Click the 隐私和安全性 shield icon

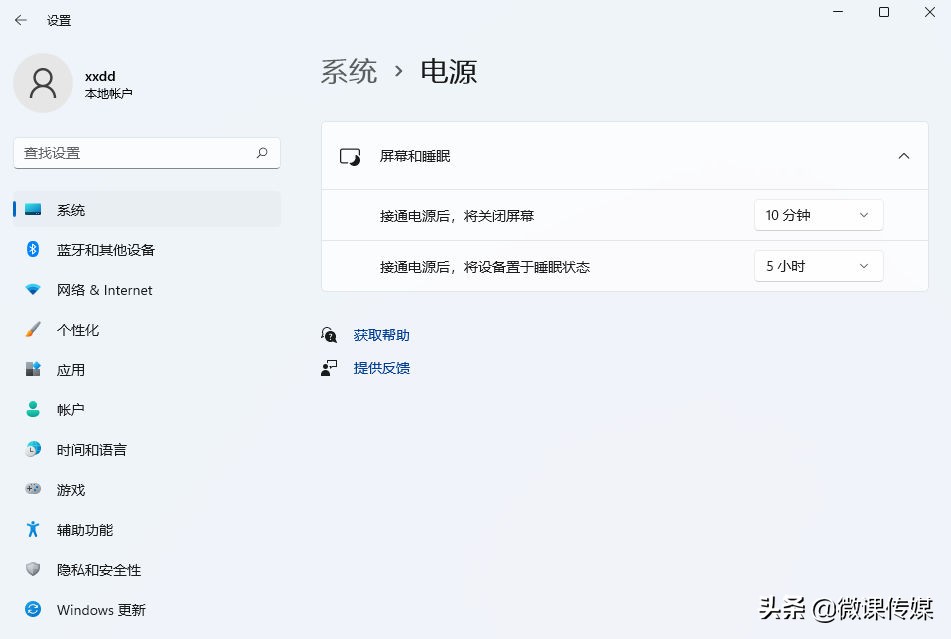(x=33, y=569)
